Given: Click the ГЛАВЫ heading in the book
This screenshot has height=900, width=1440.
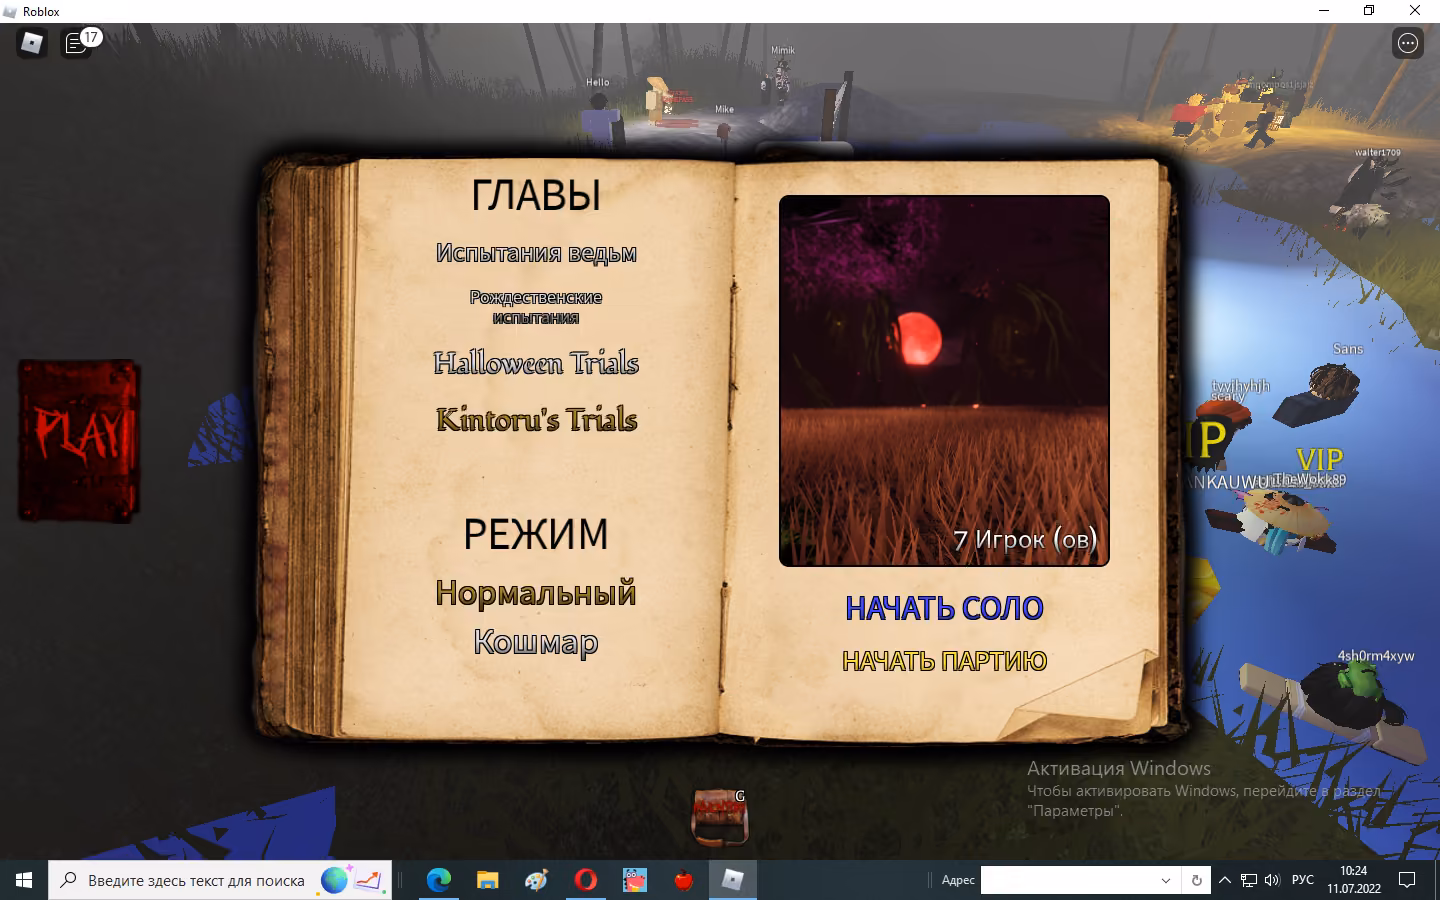Looking at the screenshot, I should pyautogui.click(x=536, y=195).
